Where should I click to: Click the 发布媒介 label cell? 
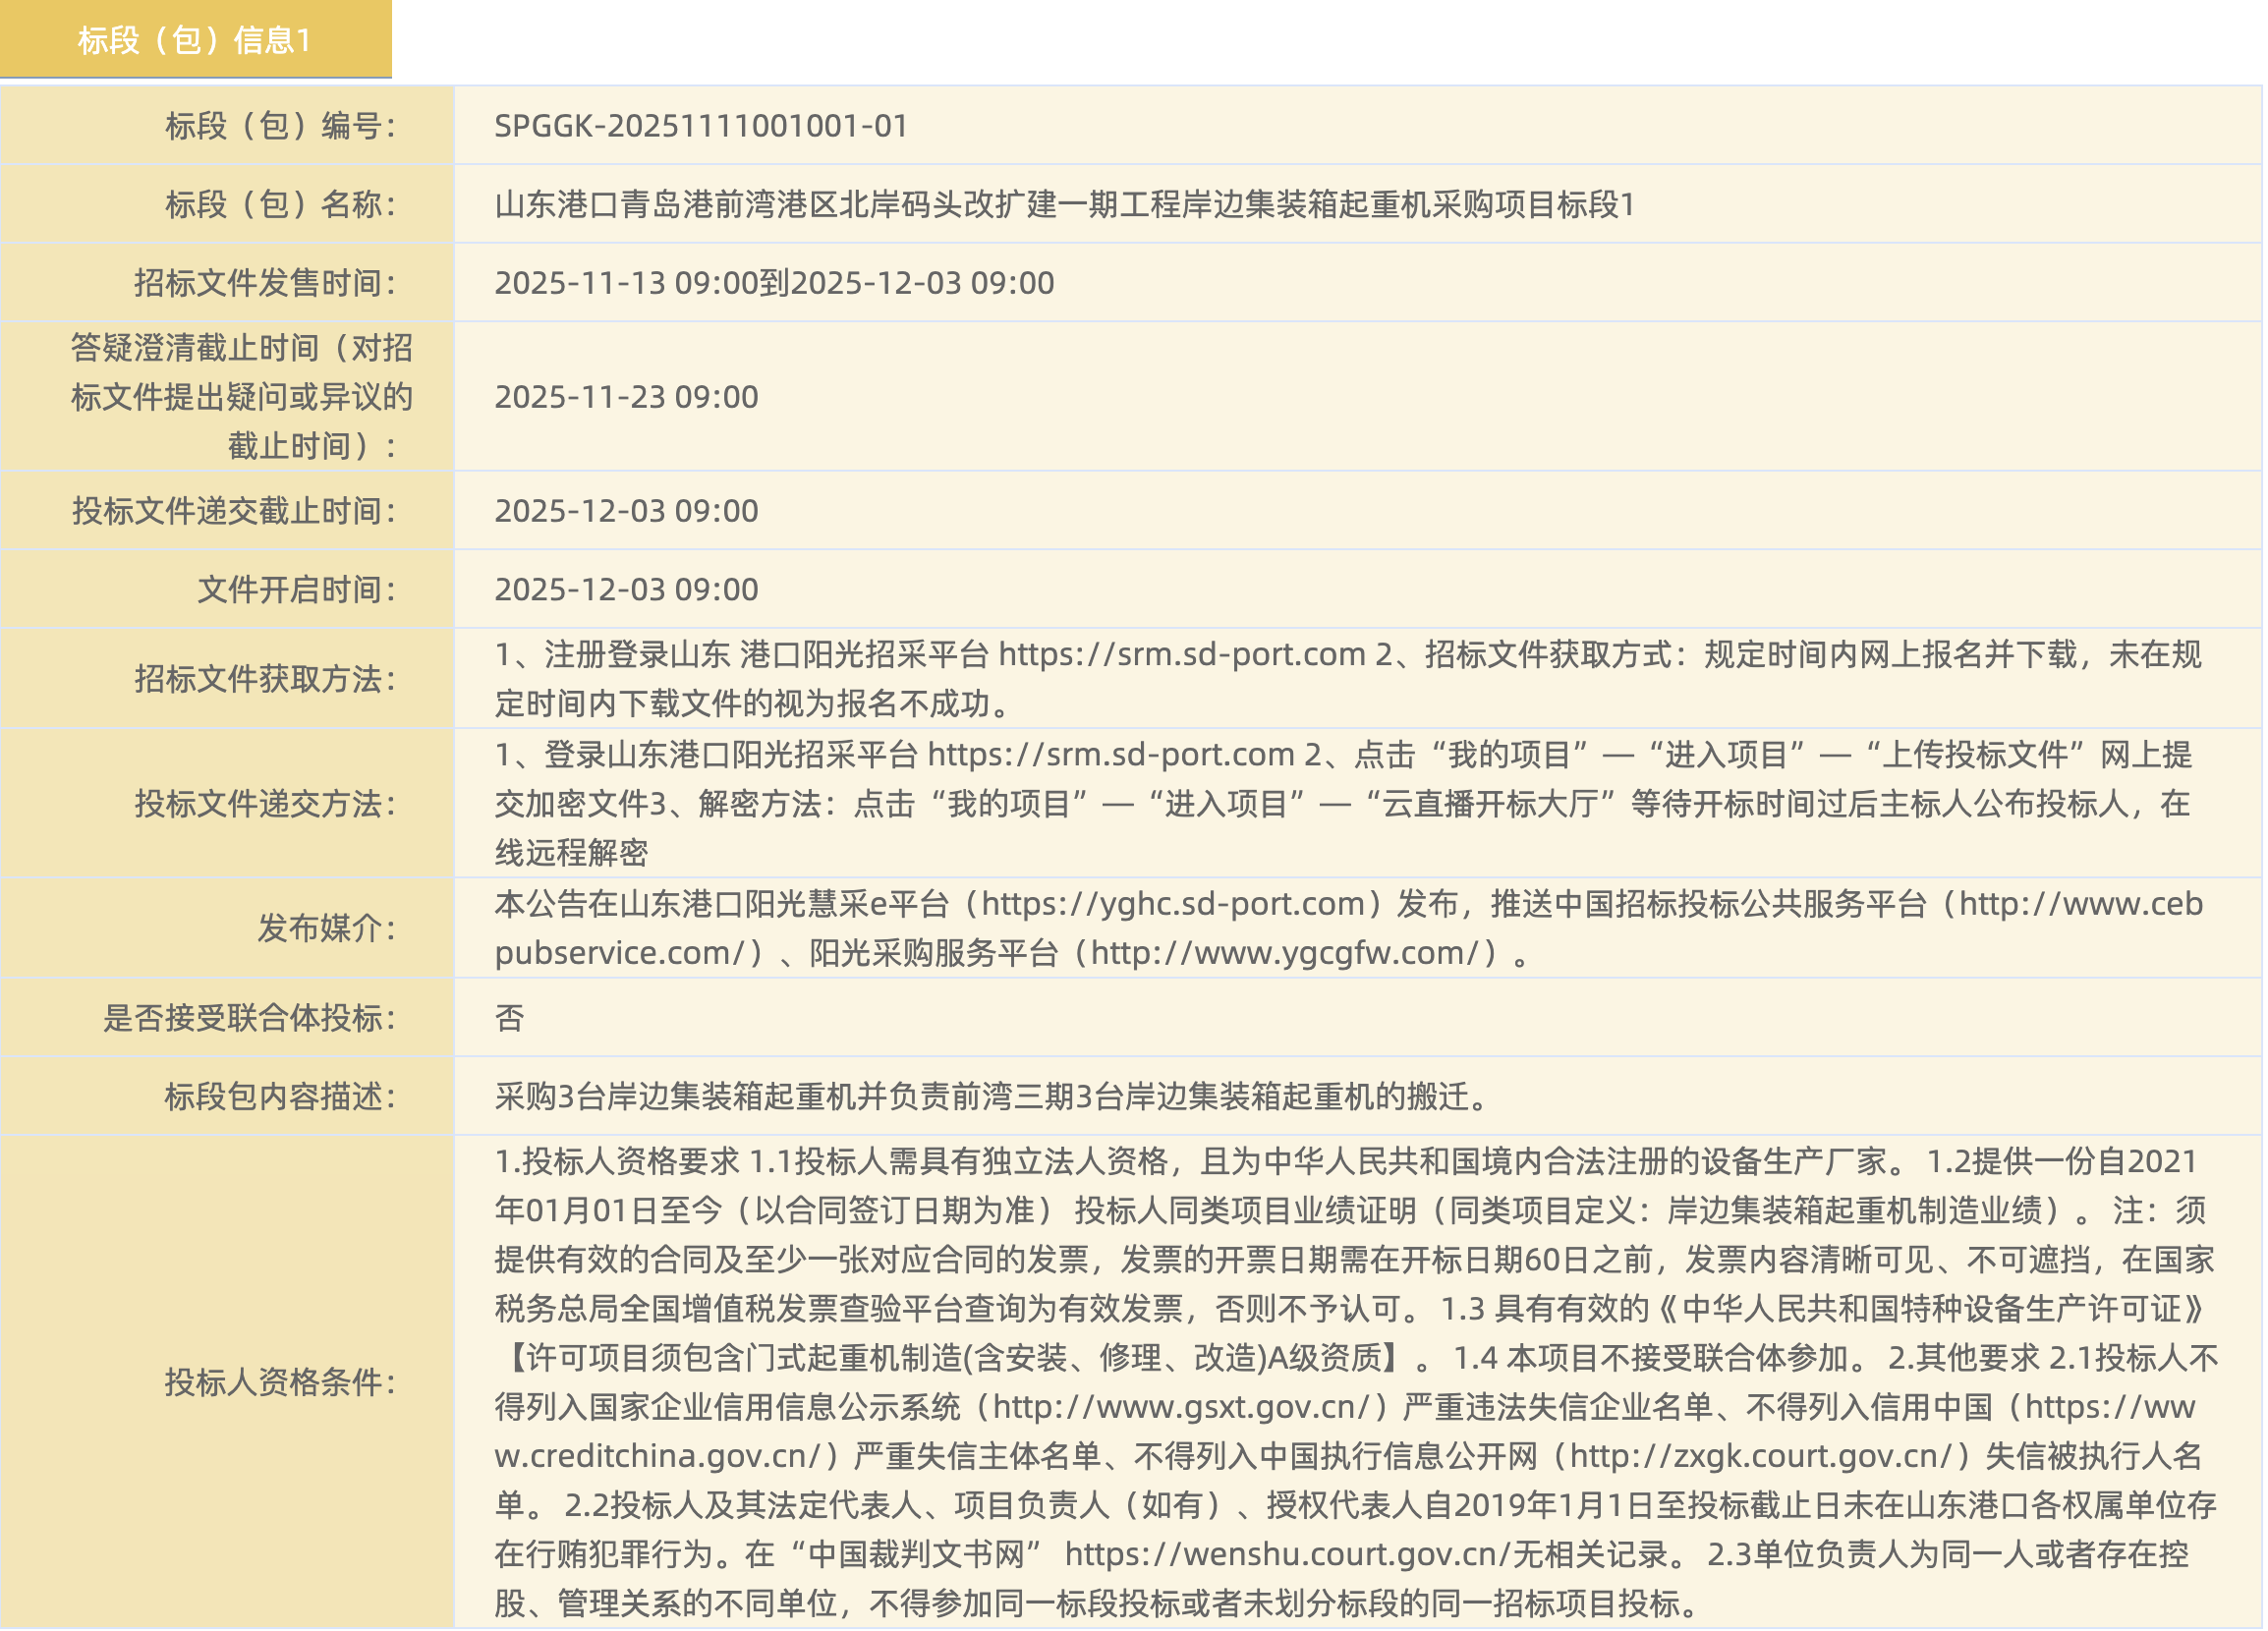326,930
